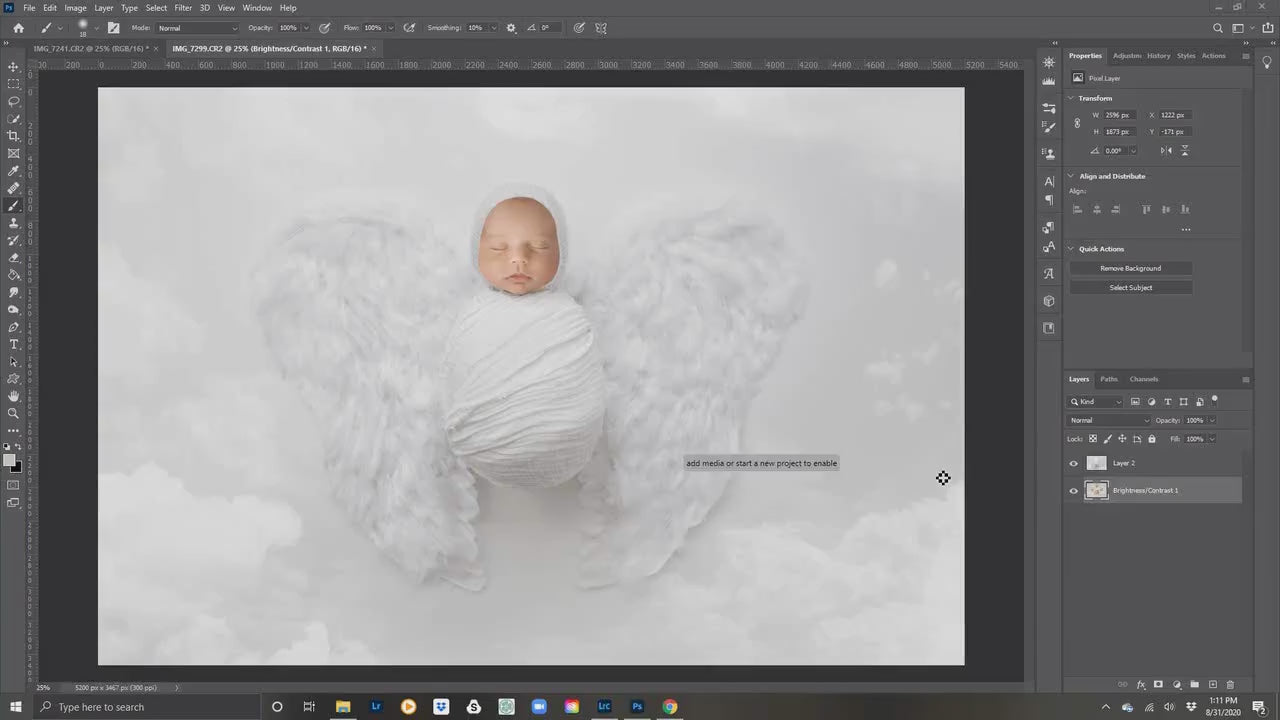Open Lightroom from the taskbar
The image size is (1280, 720).
click(376, 707)
